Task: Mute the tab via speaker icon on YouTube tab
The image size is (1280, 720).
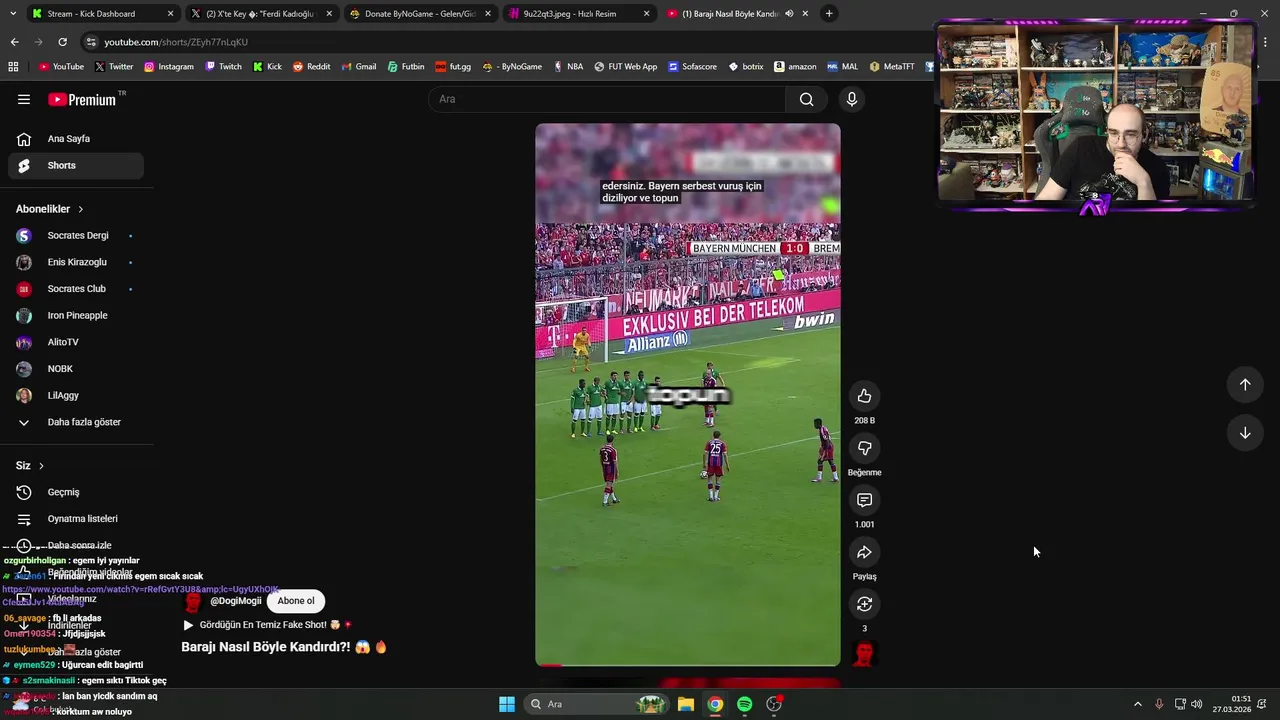Action: pyautogui.click(x=789, y=14)
